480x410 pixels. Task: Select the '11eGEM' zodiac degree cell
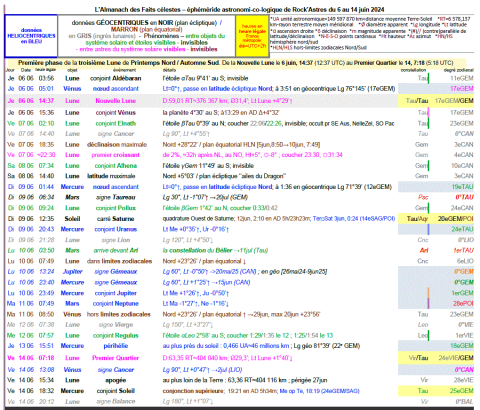click(x=462, y=78)
